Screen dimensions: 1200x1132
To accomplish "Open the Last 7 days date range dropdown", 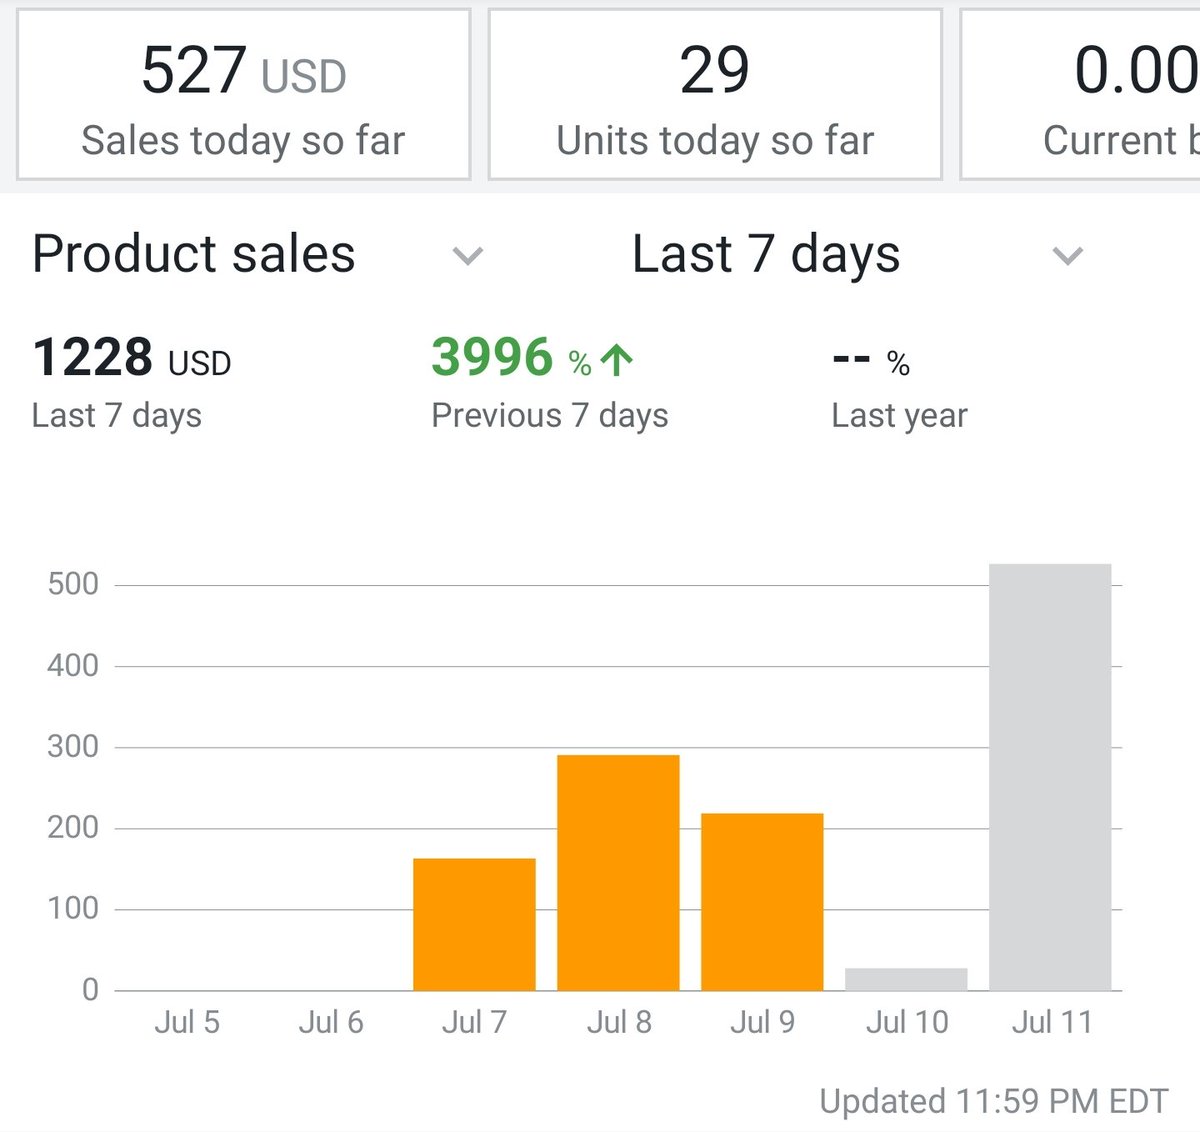I will click(x=764, y=255).
